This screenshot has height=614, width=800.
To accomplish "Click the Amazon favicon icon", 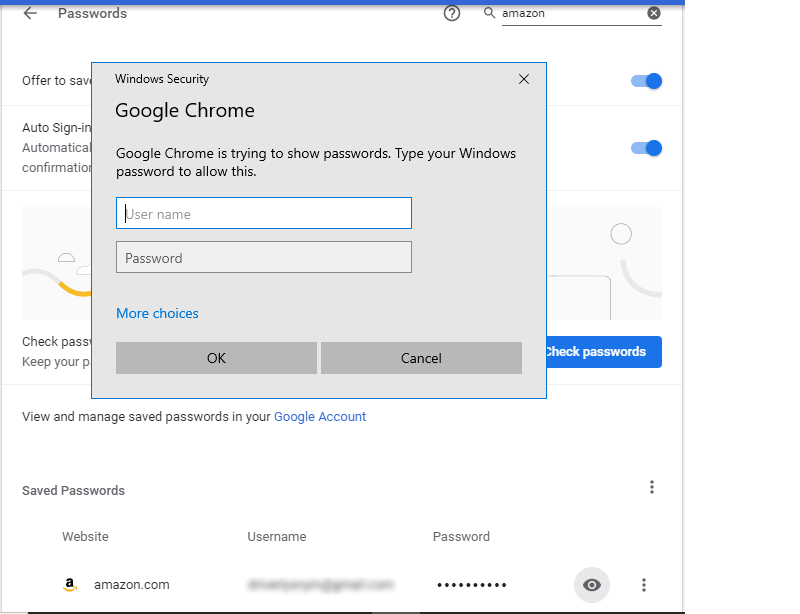I will (70, 585).
